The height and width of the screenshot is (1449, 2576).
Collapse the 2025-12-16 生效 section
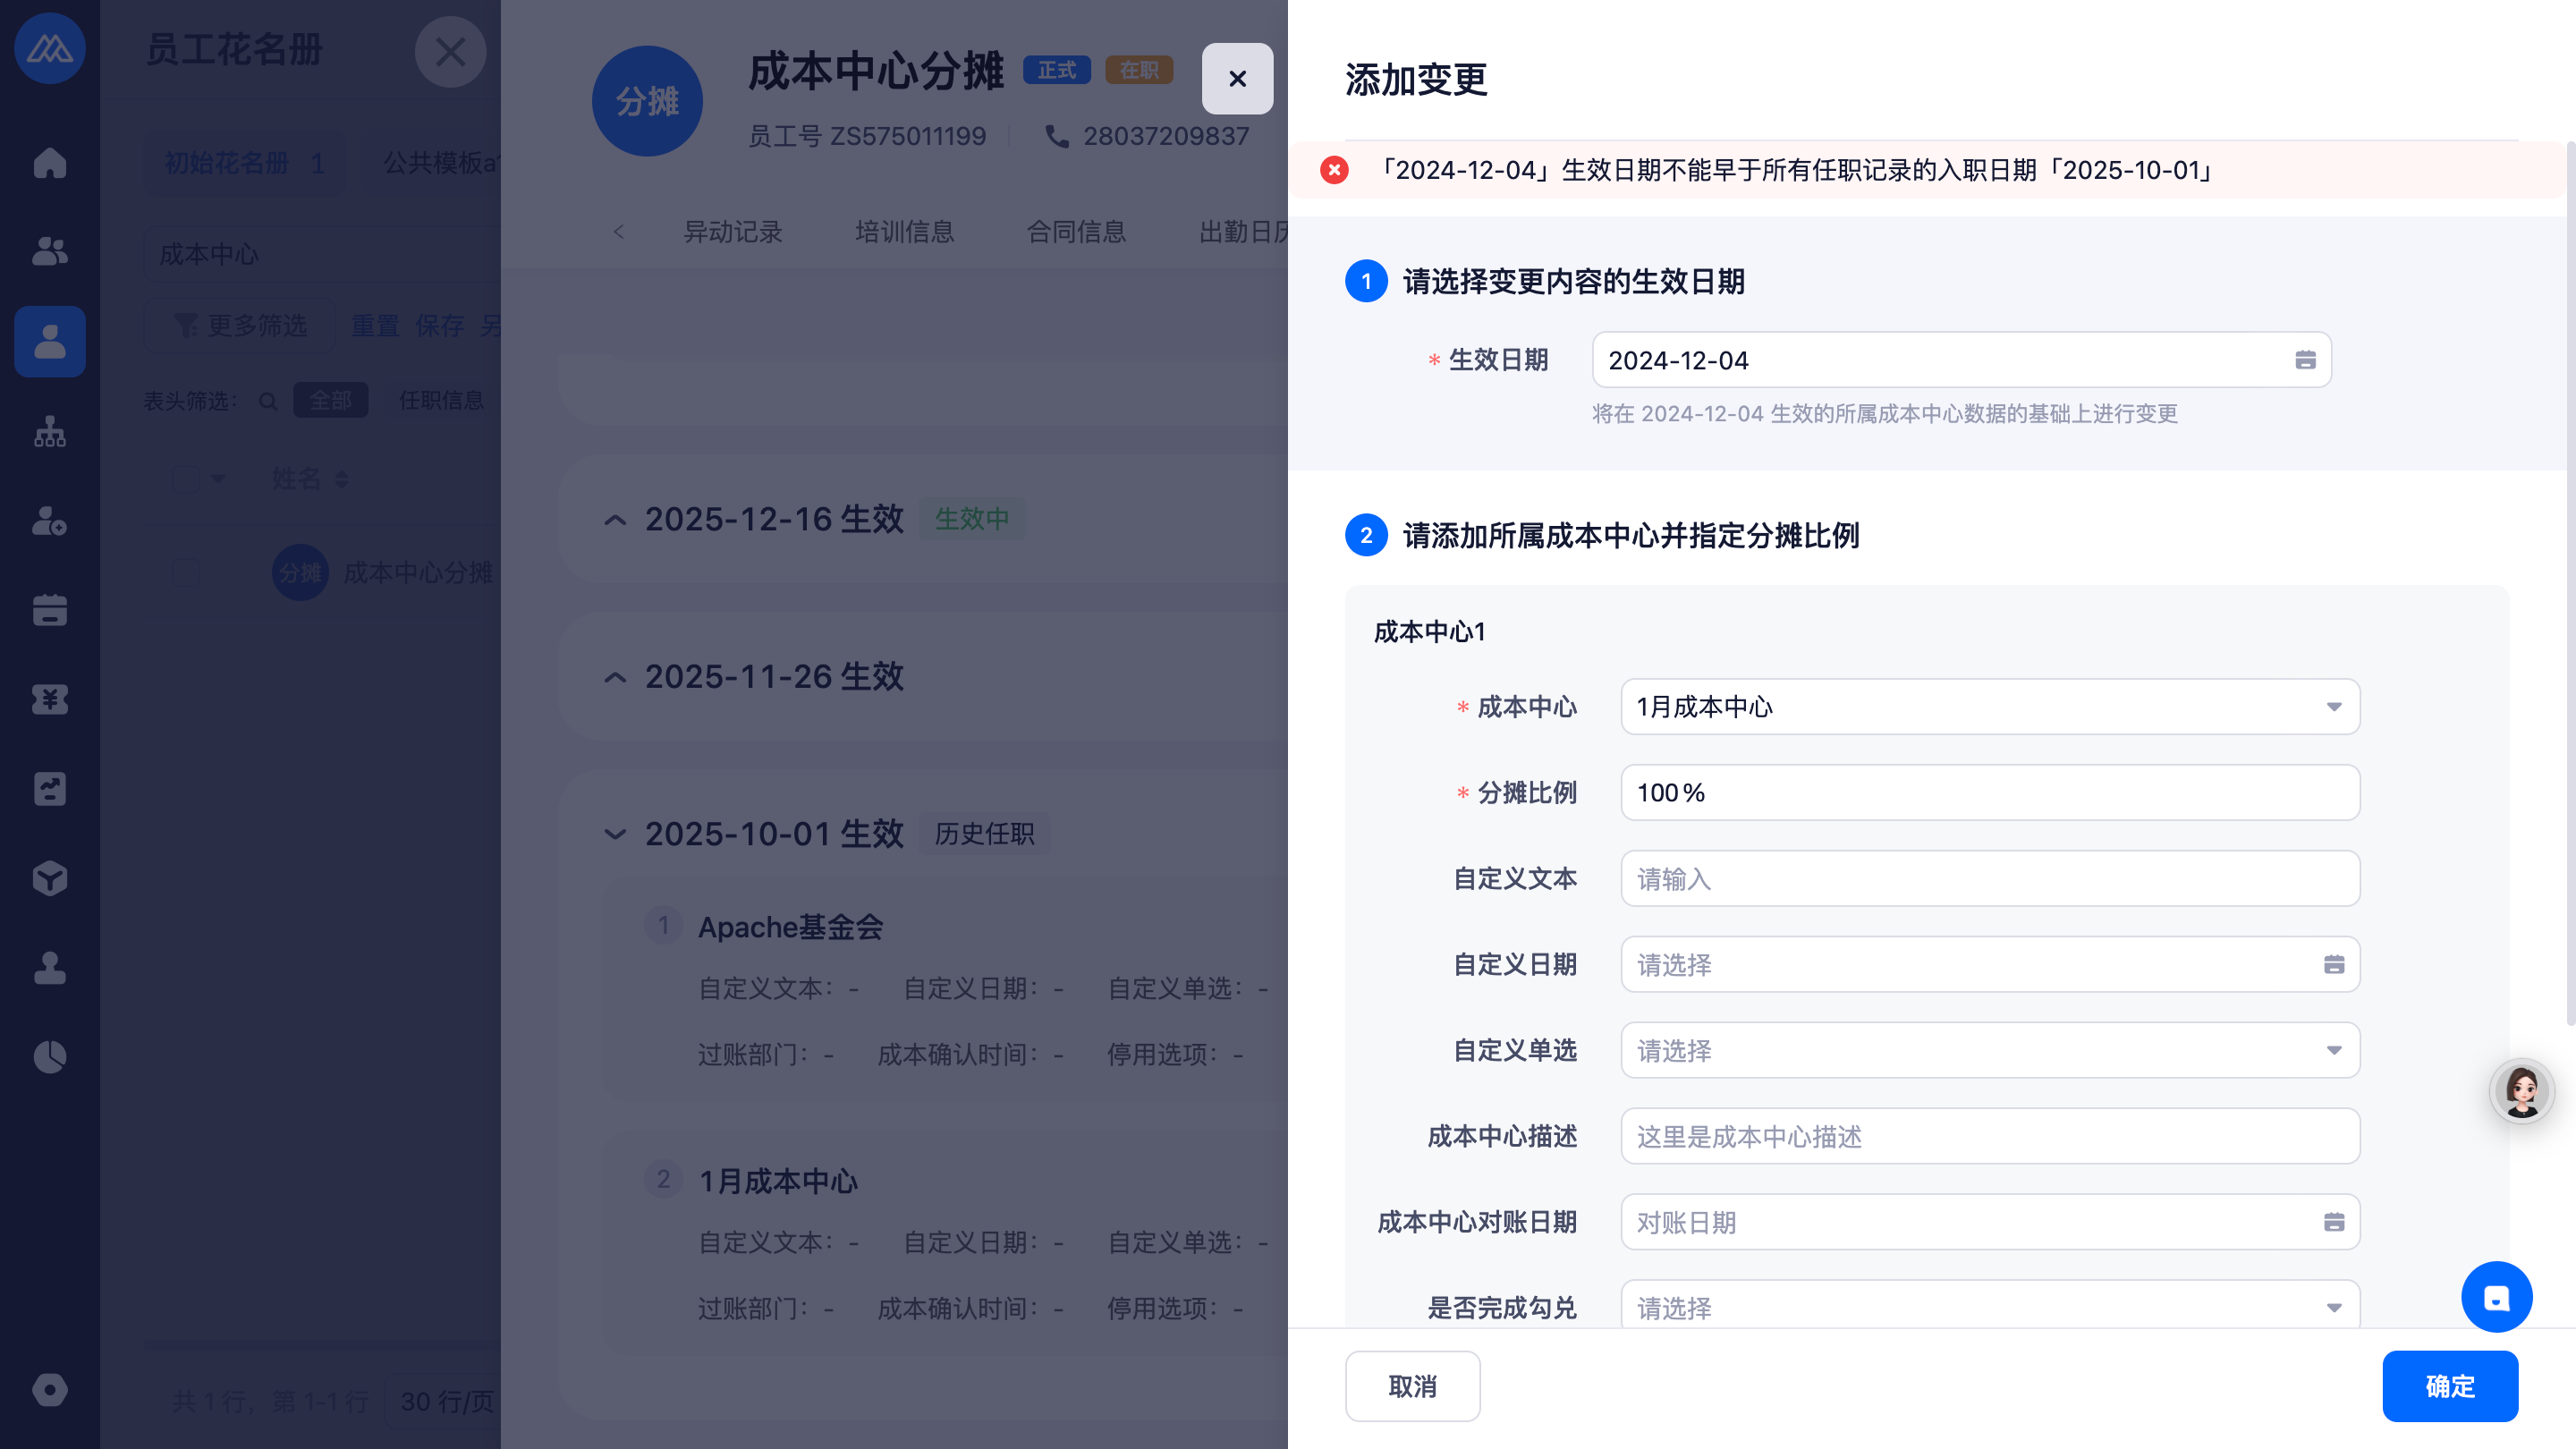click(x=615, y=520)
